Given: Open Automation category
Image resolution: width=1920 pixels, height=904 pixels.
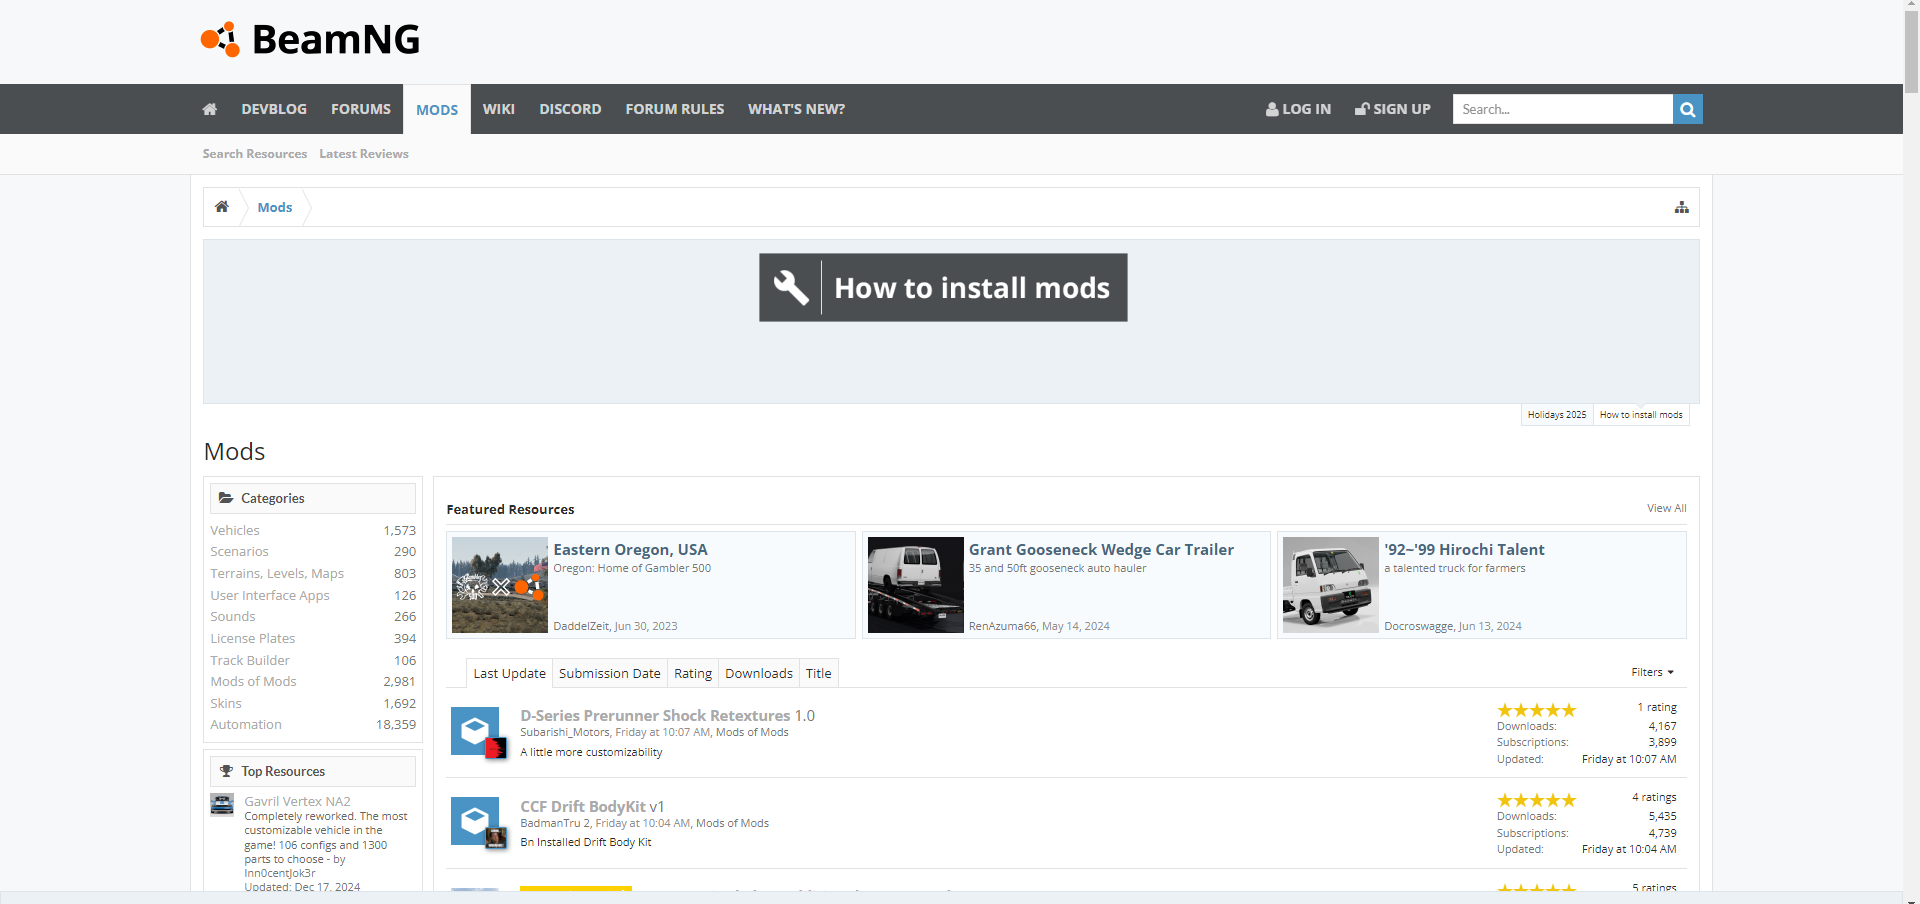Looking at the screenshot, I should [x=246, y=725].
